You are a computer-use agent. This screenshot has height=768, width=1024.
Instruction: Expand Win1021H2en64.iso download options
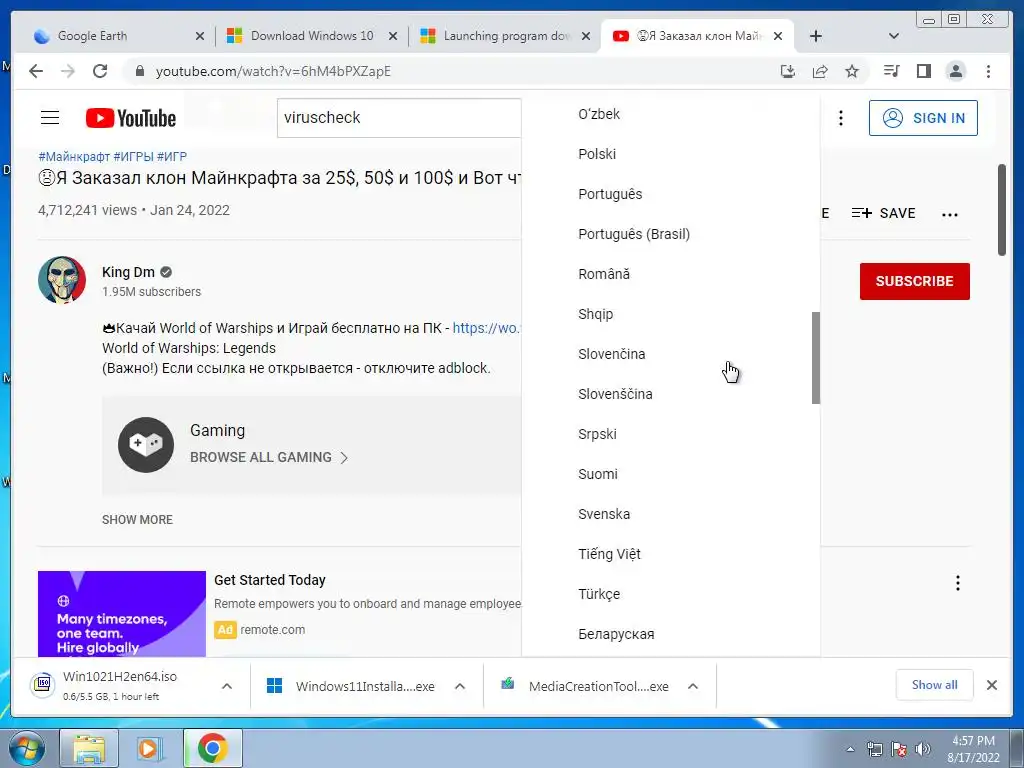[x=227, y=686]
